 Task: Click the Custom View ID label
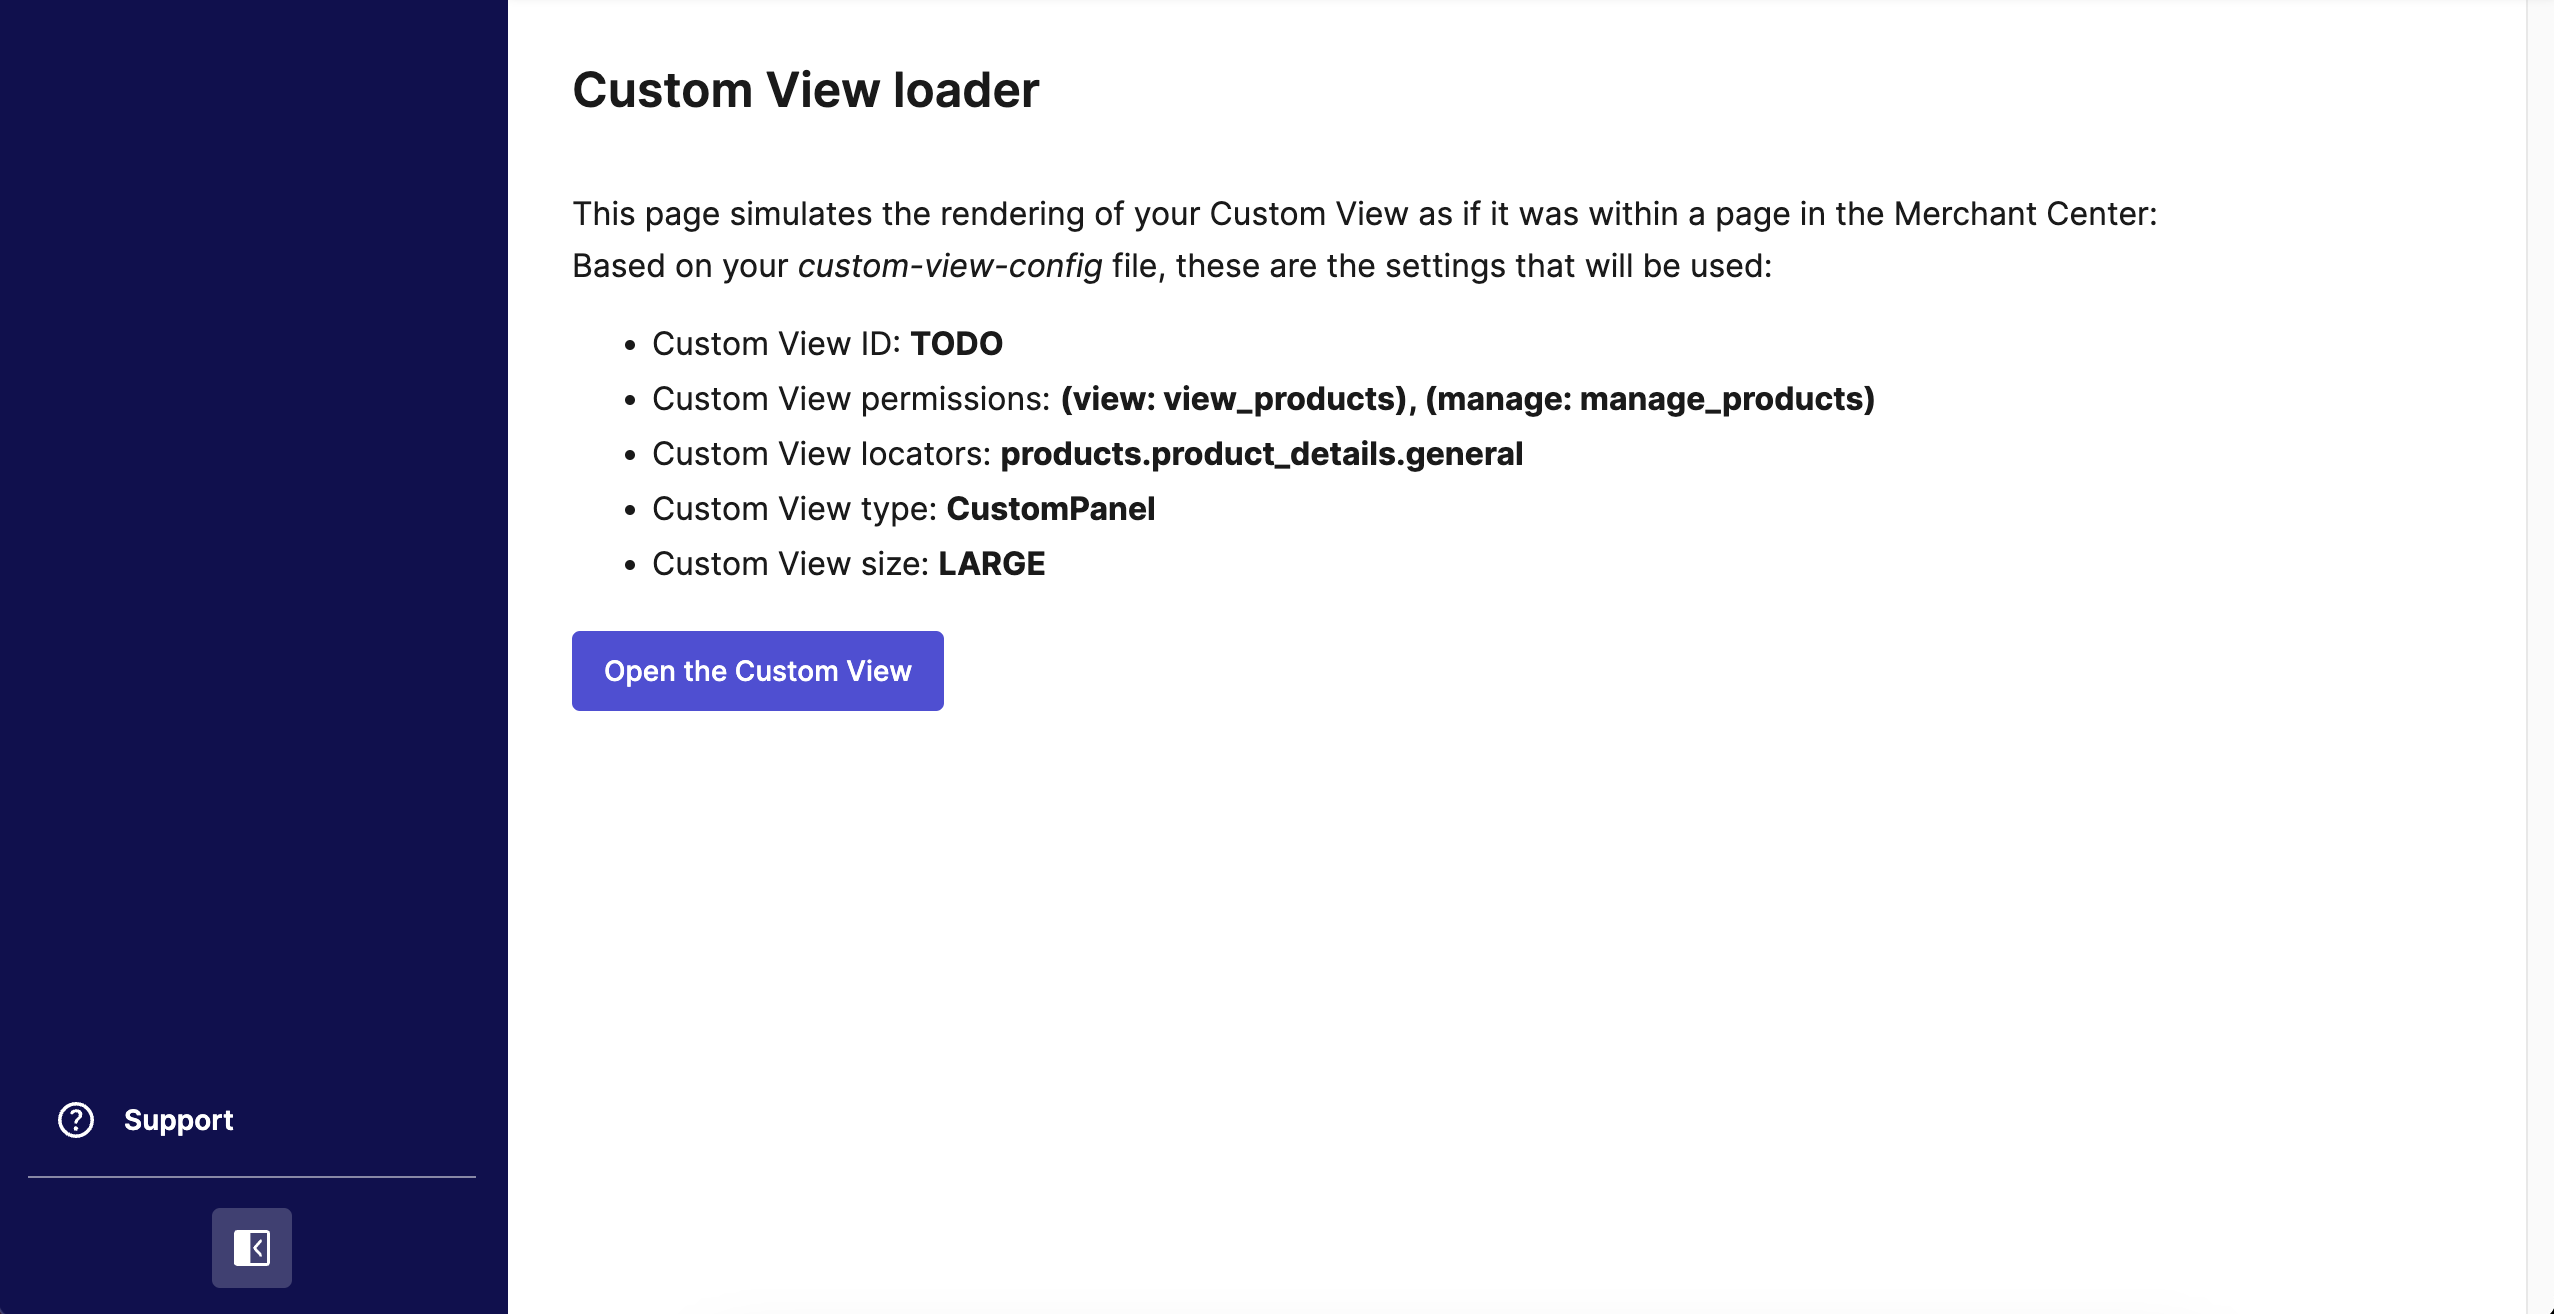click(776, 344)
